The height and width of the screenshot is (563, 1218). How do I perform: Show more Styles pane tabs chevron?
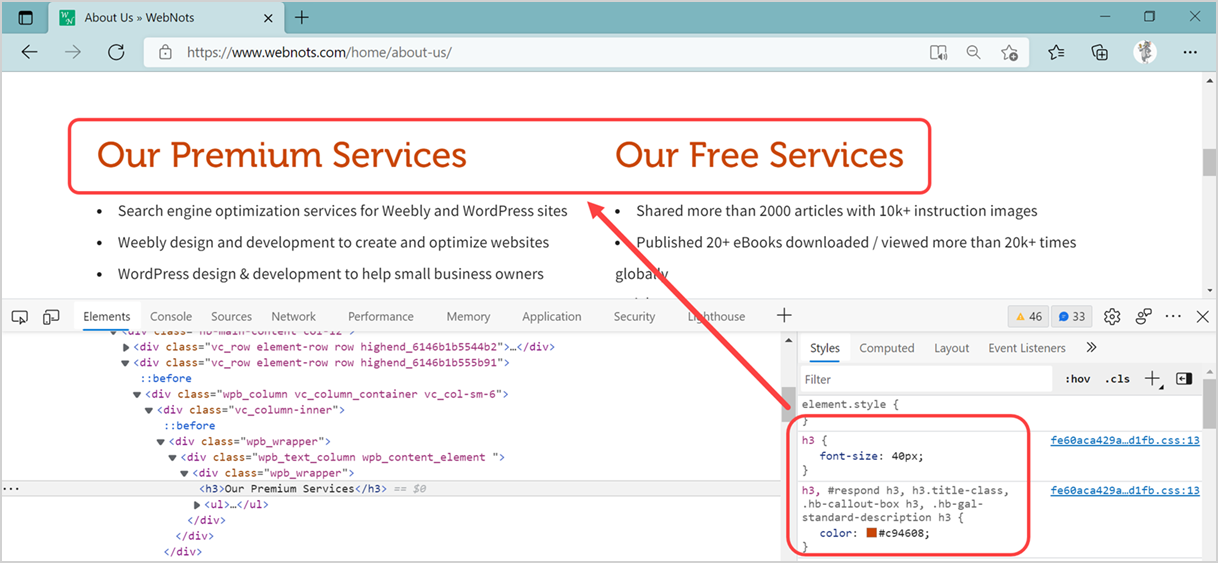[1091, 348]
